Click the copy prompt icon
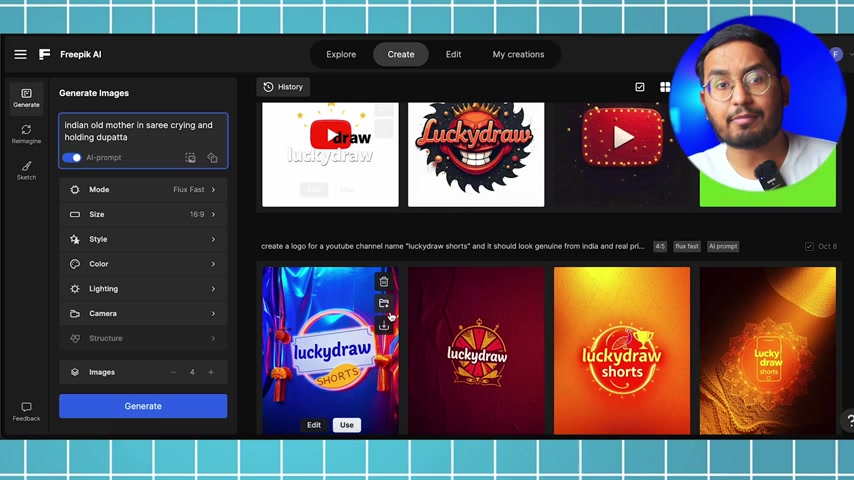Image resolution: width=854 pixels, height=480 pixels. click(x=212, y=158)
